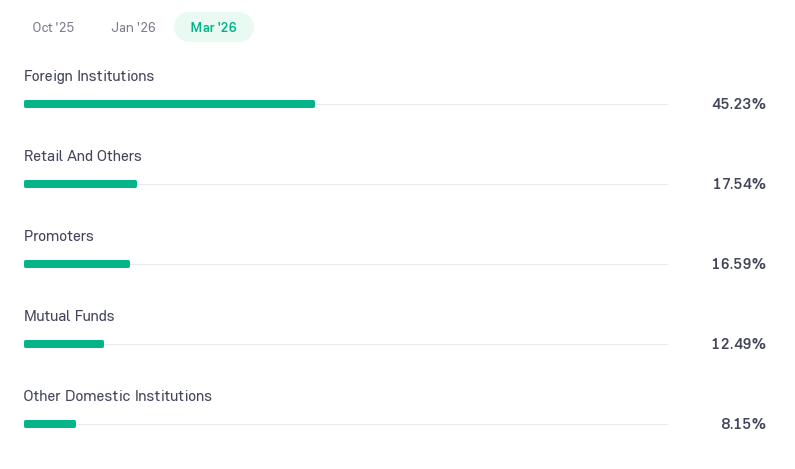This screenshot has width=795, height=469.
Task: Click the Mutual Funds label
Action: point(69,316)
